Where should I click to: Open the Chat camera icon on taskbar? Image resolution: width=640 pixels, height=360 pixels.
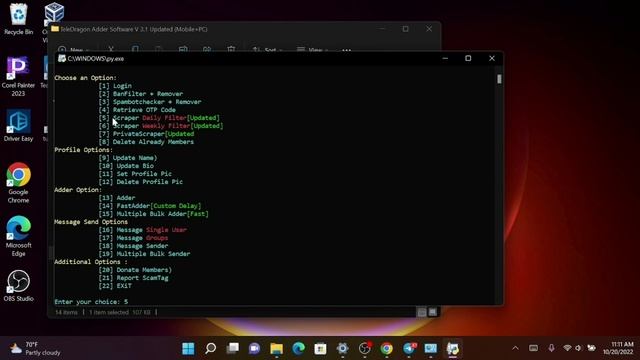pyautogui.click(x=255, y=348)
